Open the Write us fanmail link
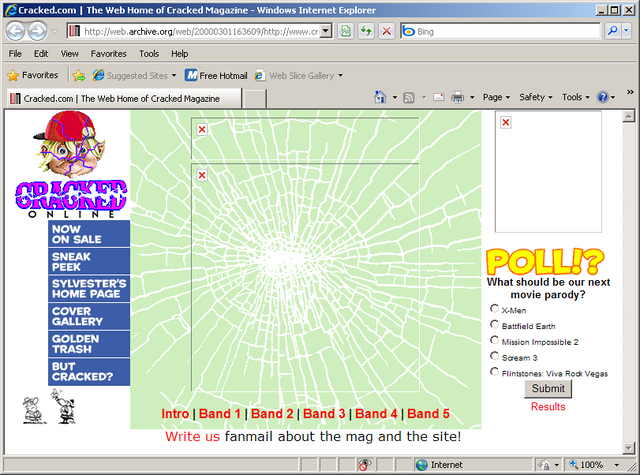The width and height of the screenshot is (640, 475). (192, 436)
